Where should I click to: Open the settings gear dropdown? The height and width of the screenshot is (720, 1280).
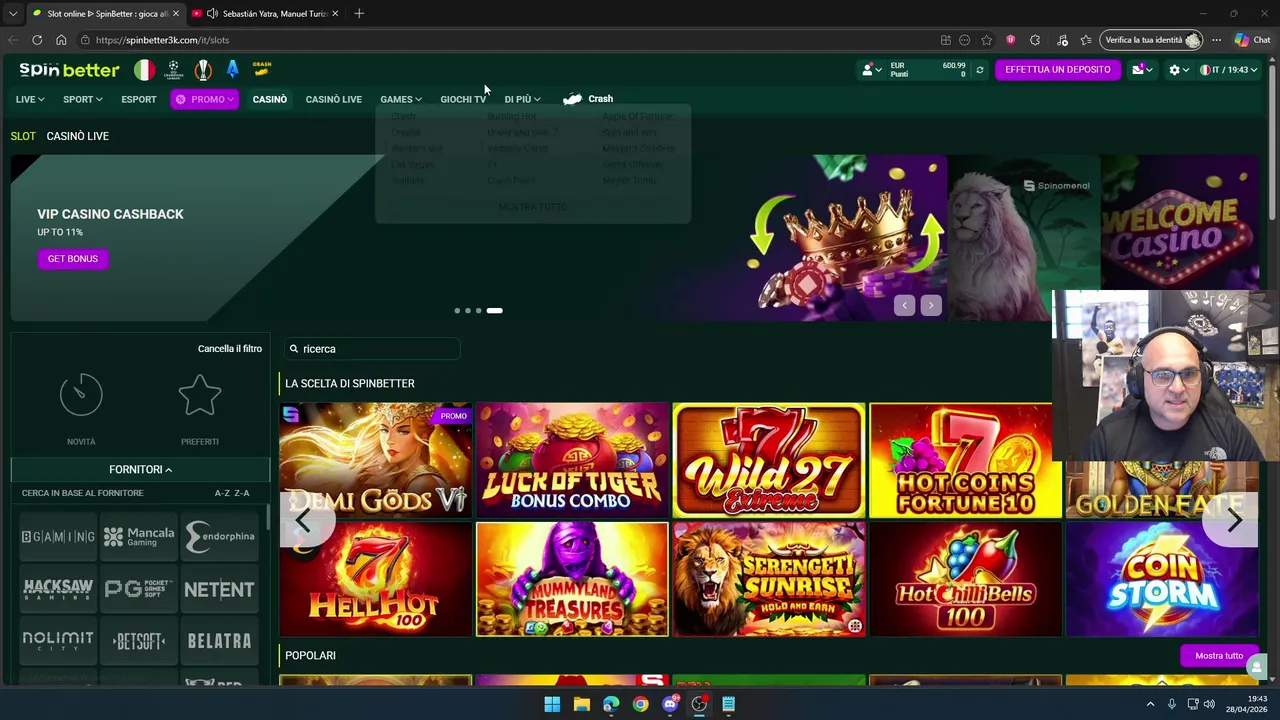(x=1178, y=70)
